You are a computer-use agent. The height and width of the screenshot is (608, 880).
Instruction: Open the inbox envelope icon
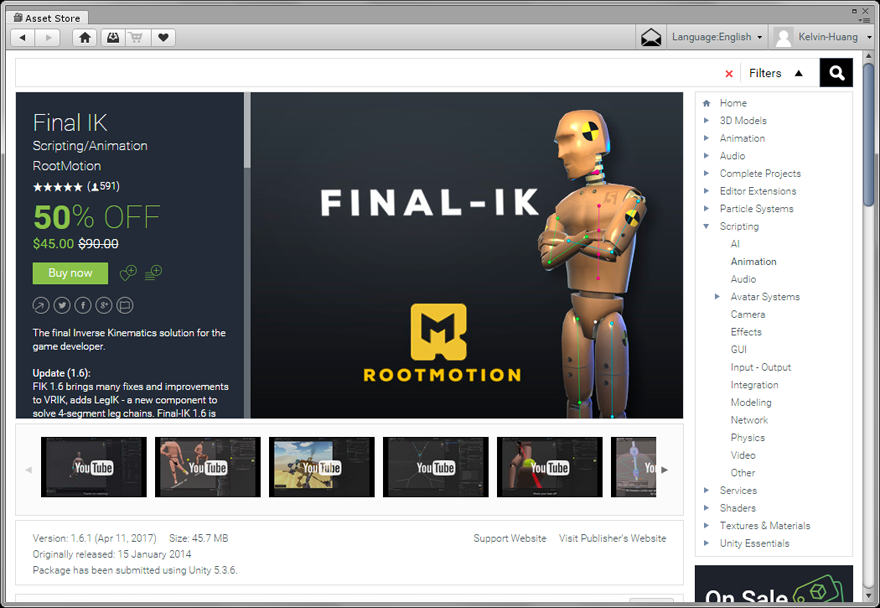click(x=651, y=38)
